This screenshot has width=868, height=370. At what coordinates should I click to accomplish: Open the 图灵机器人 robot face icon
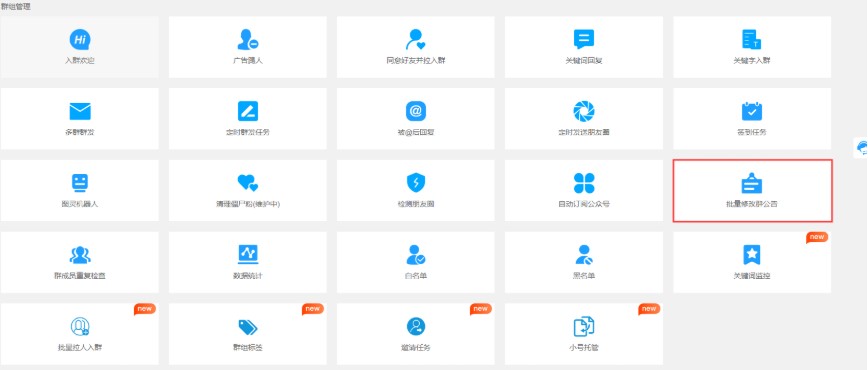80,183
